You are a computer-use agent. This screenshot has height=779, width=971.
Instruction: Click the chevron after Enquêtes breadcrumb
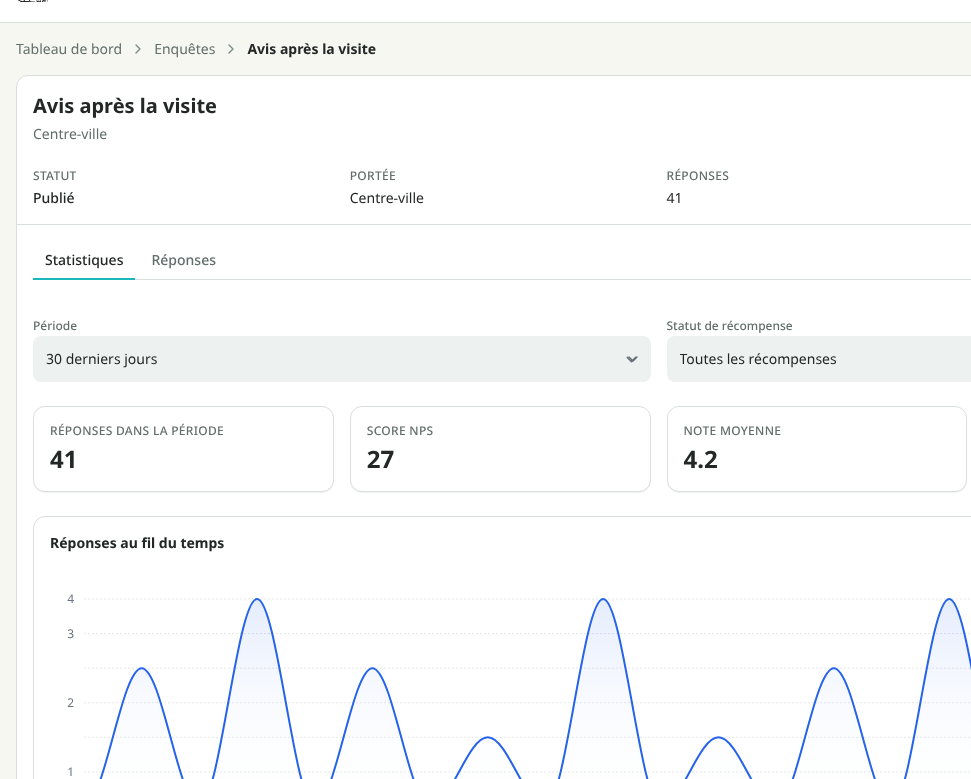pos(231,49)
